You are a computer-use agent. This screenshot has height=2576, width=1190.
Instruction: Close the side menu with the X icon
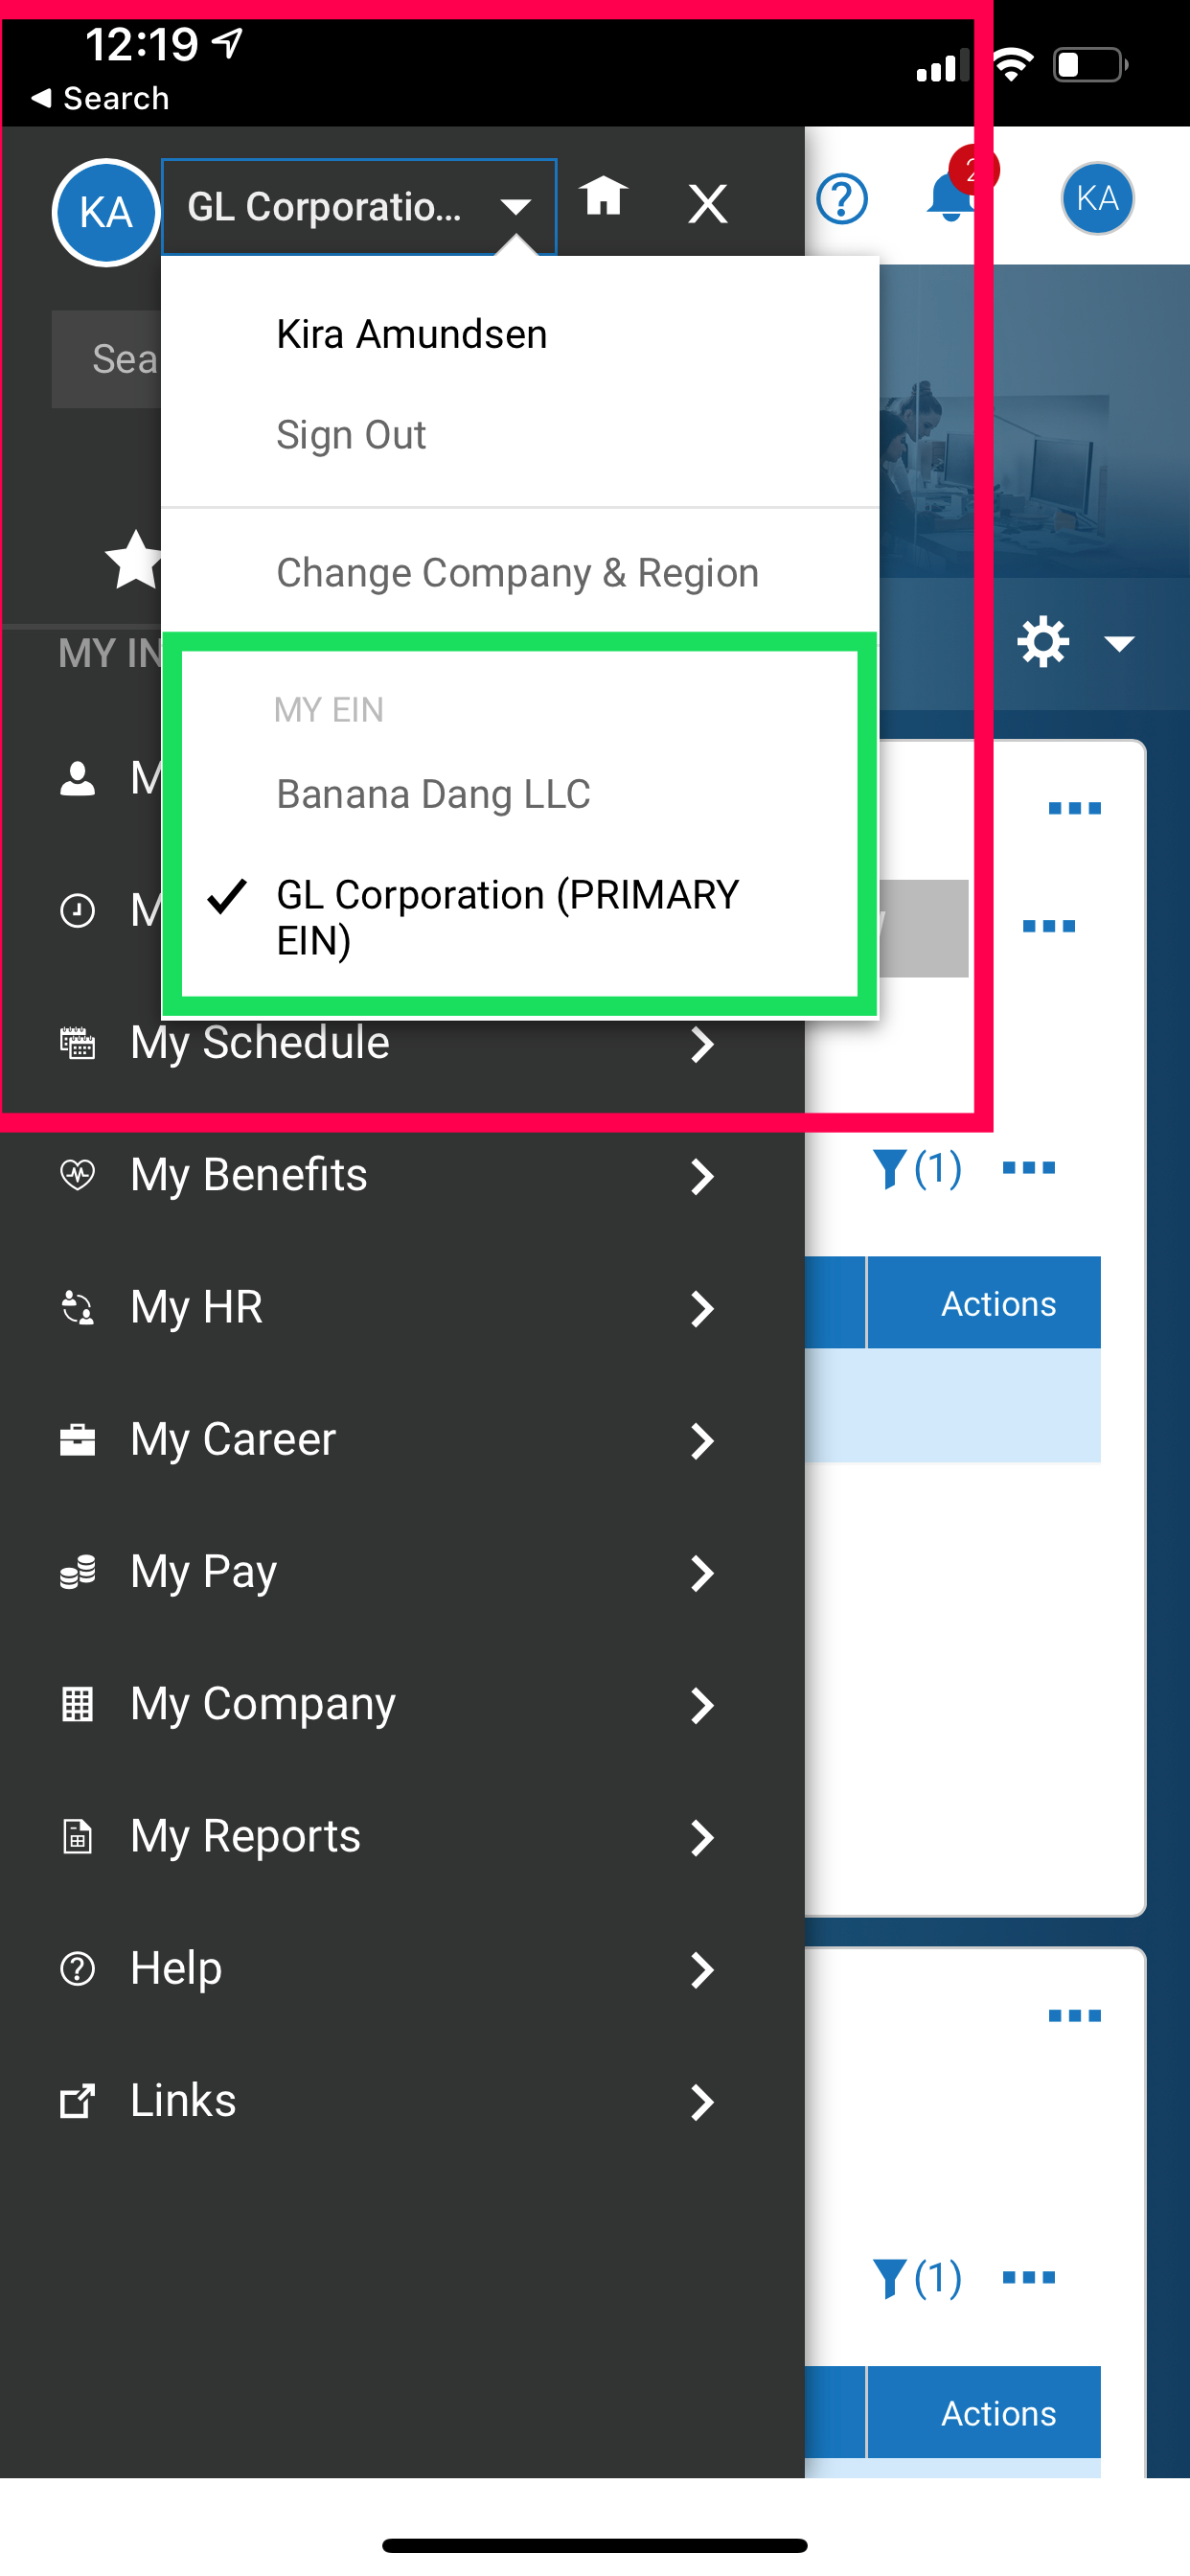(707, 204)
